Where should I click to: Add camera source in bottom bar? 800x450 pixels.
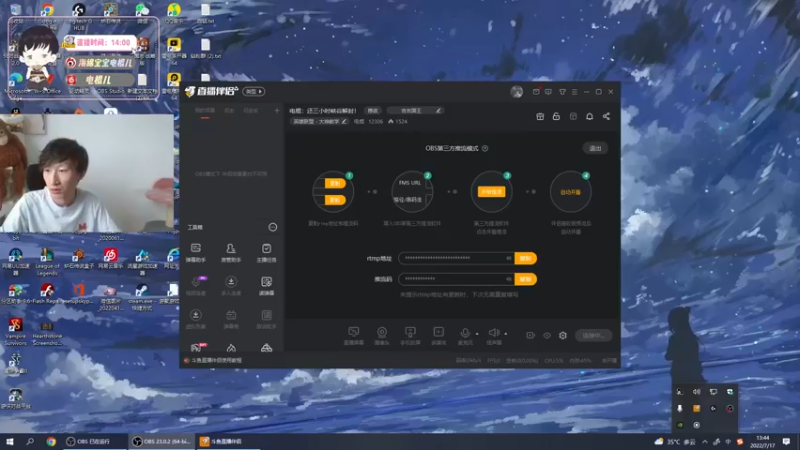tap(382, 336)
